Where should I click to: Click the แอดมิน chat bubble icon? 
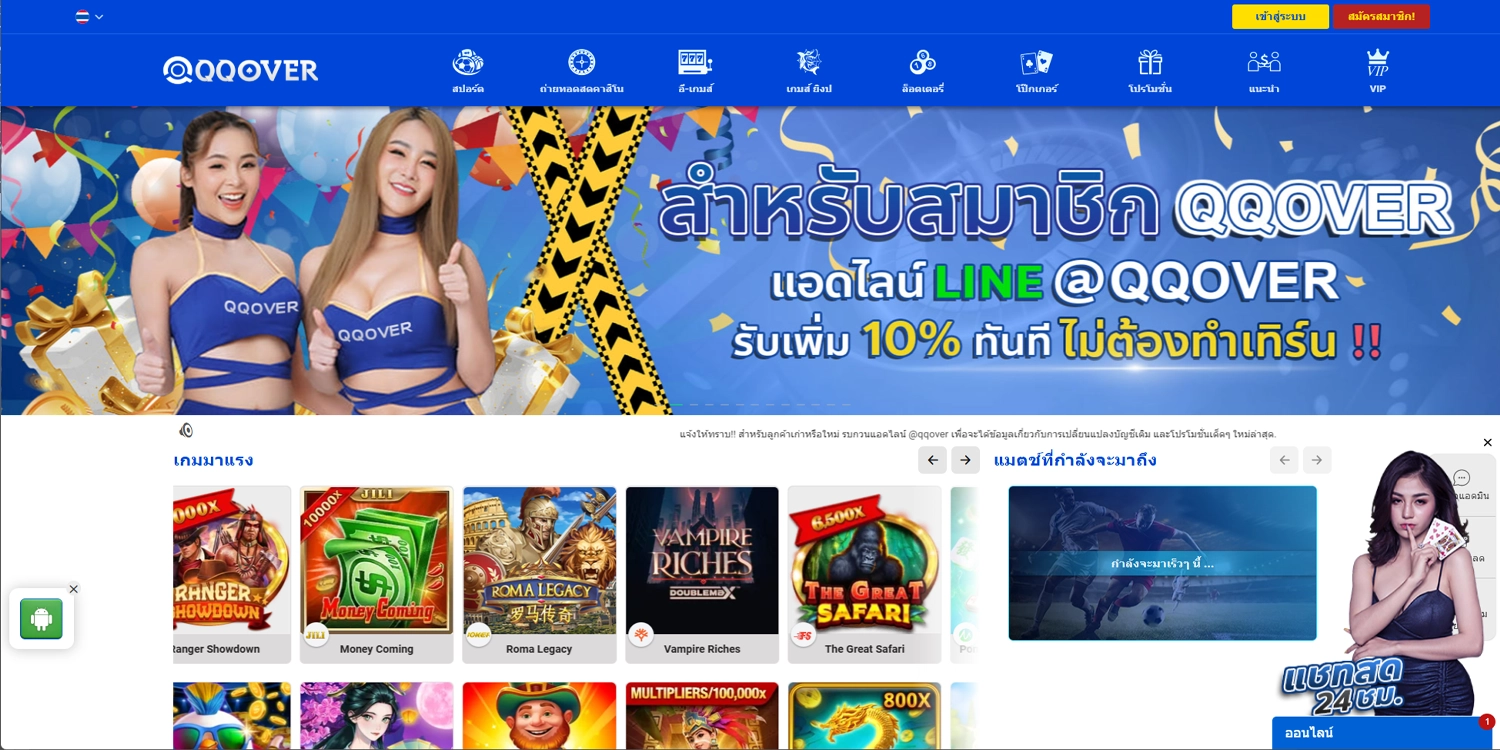[x=1462, y=479]
